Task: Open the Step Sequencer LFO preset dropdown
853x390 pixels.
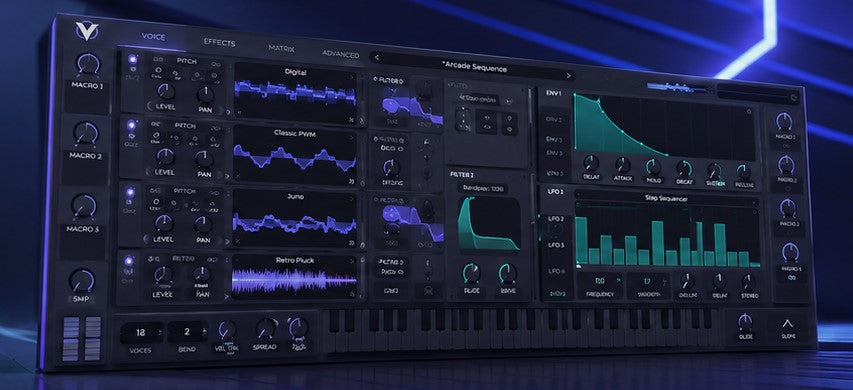Action: (x=666, y=199)
